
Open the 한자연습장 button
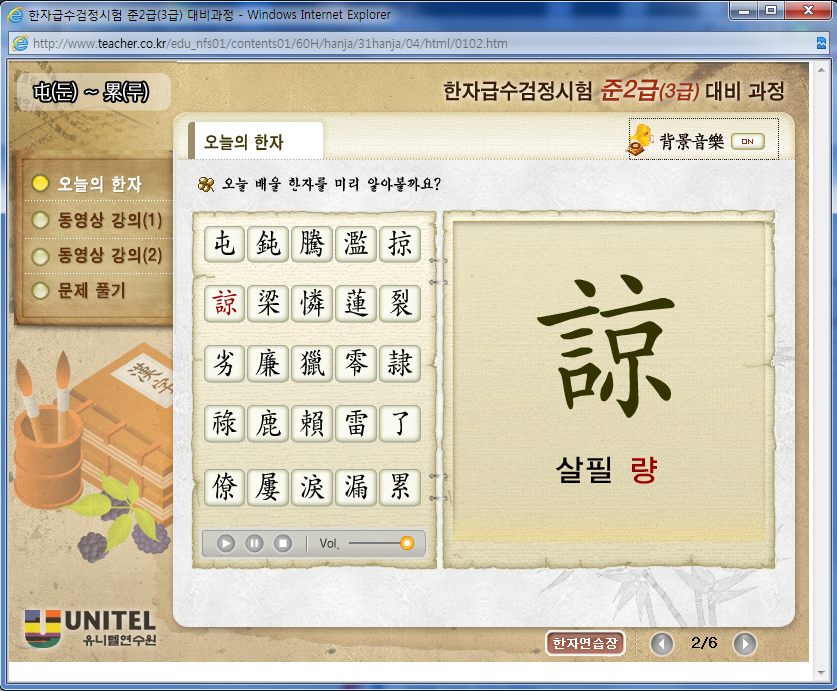(585, 643)
